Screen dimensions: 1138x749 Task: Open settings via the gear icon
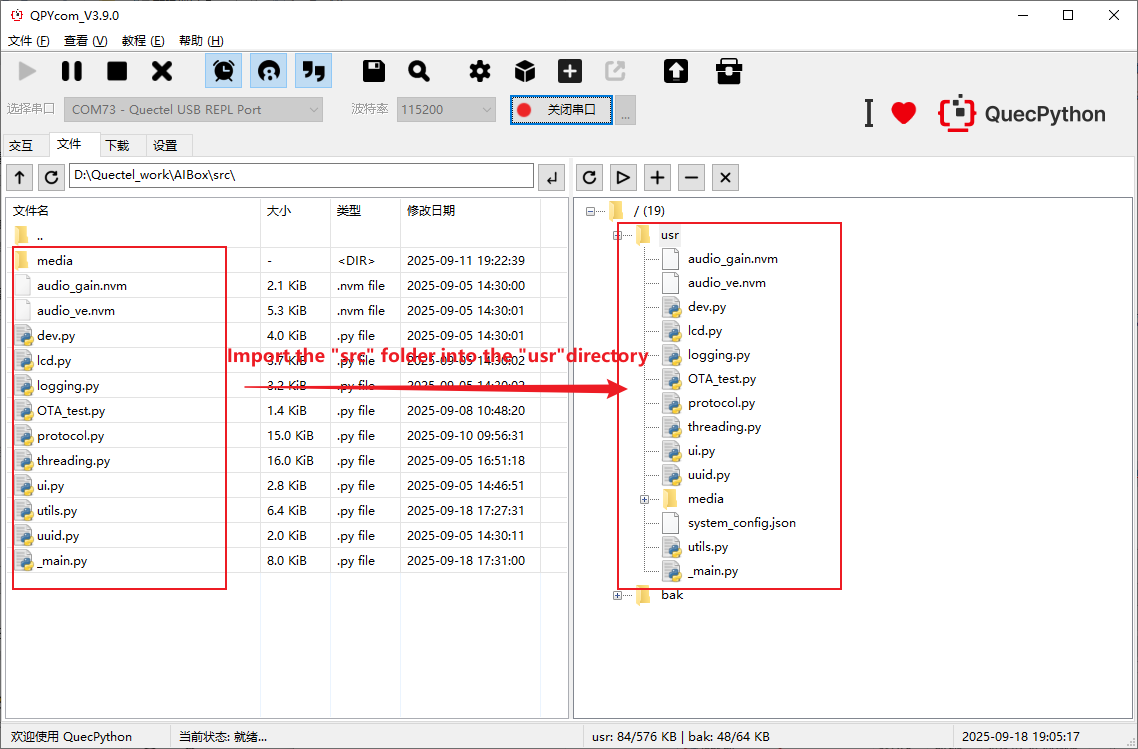pos(480,71)
